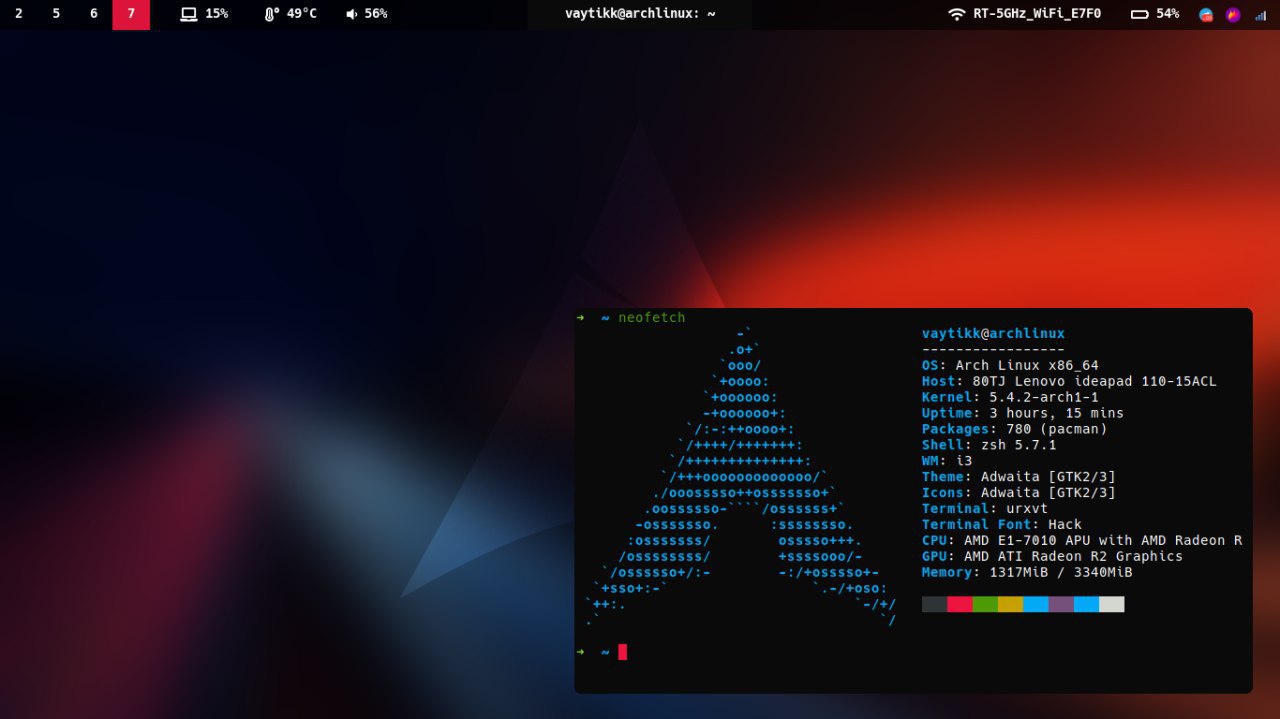Click the 15% CPU usage value
Viewport: 1280px width, 719px height.
pos(216,14)
